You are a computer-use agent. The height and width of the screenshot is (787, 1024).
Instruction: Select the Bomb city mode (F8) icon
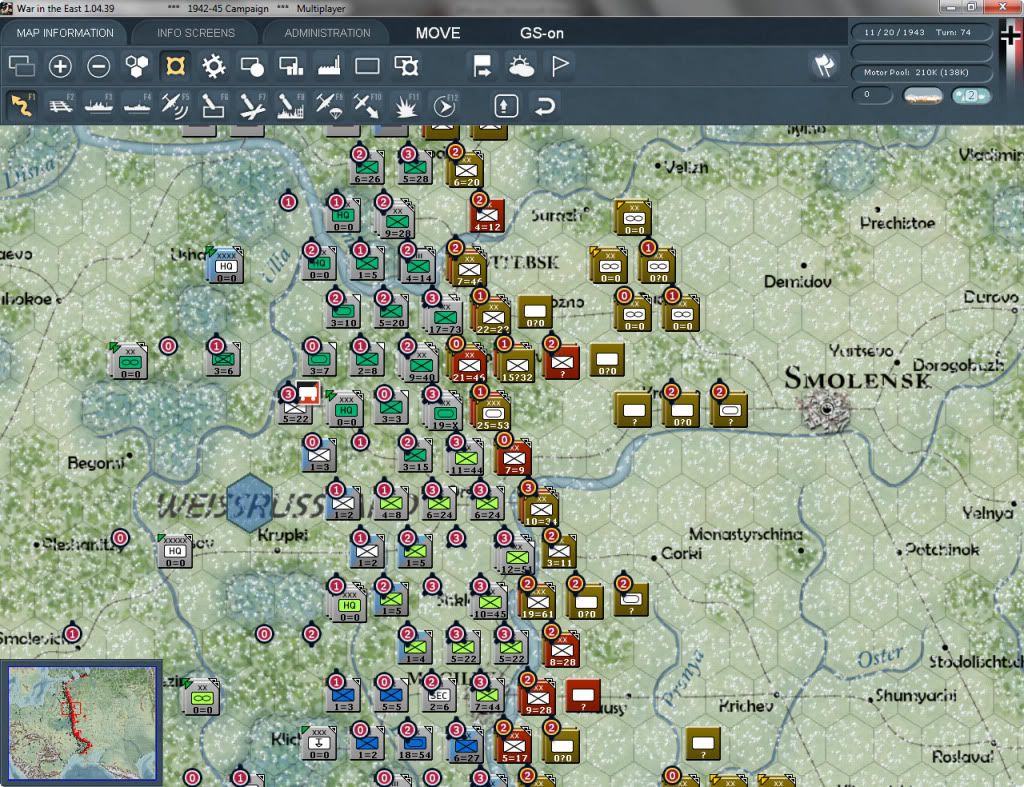(x=290, y=105)
